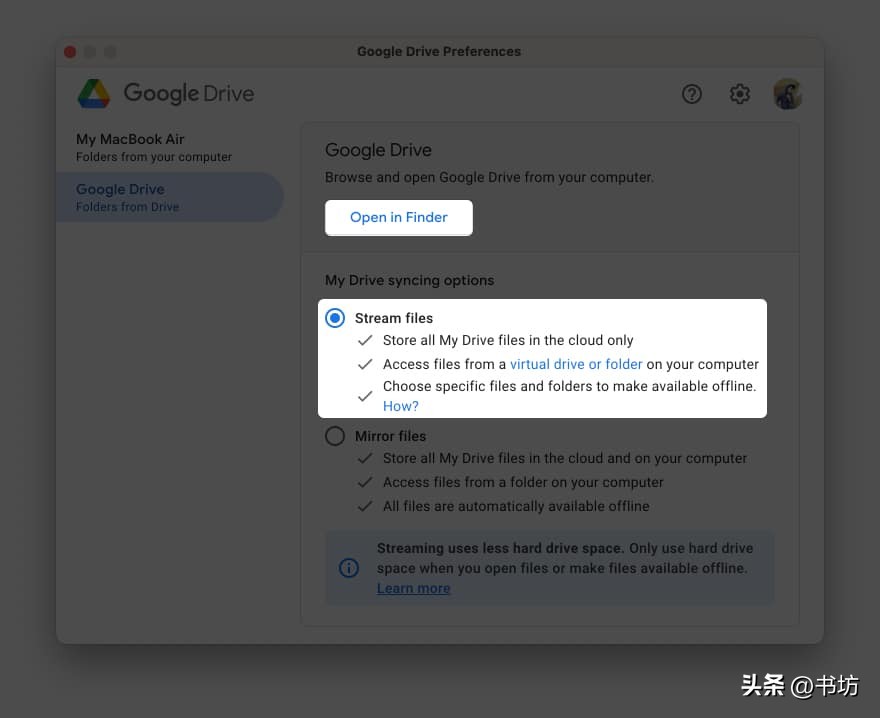
Task: Open the settings gear icon
Action: click(740, 93)
